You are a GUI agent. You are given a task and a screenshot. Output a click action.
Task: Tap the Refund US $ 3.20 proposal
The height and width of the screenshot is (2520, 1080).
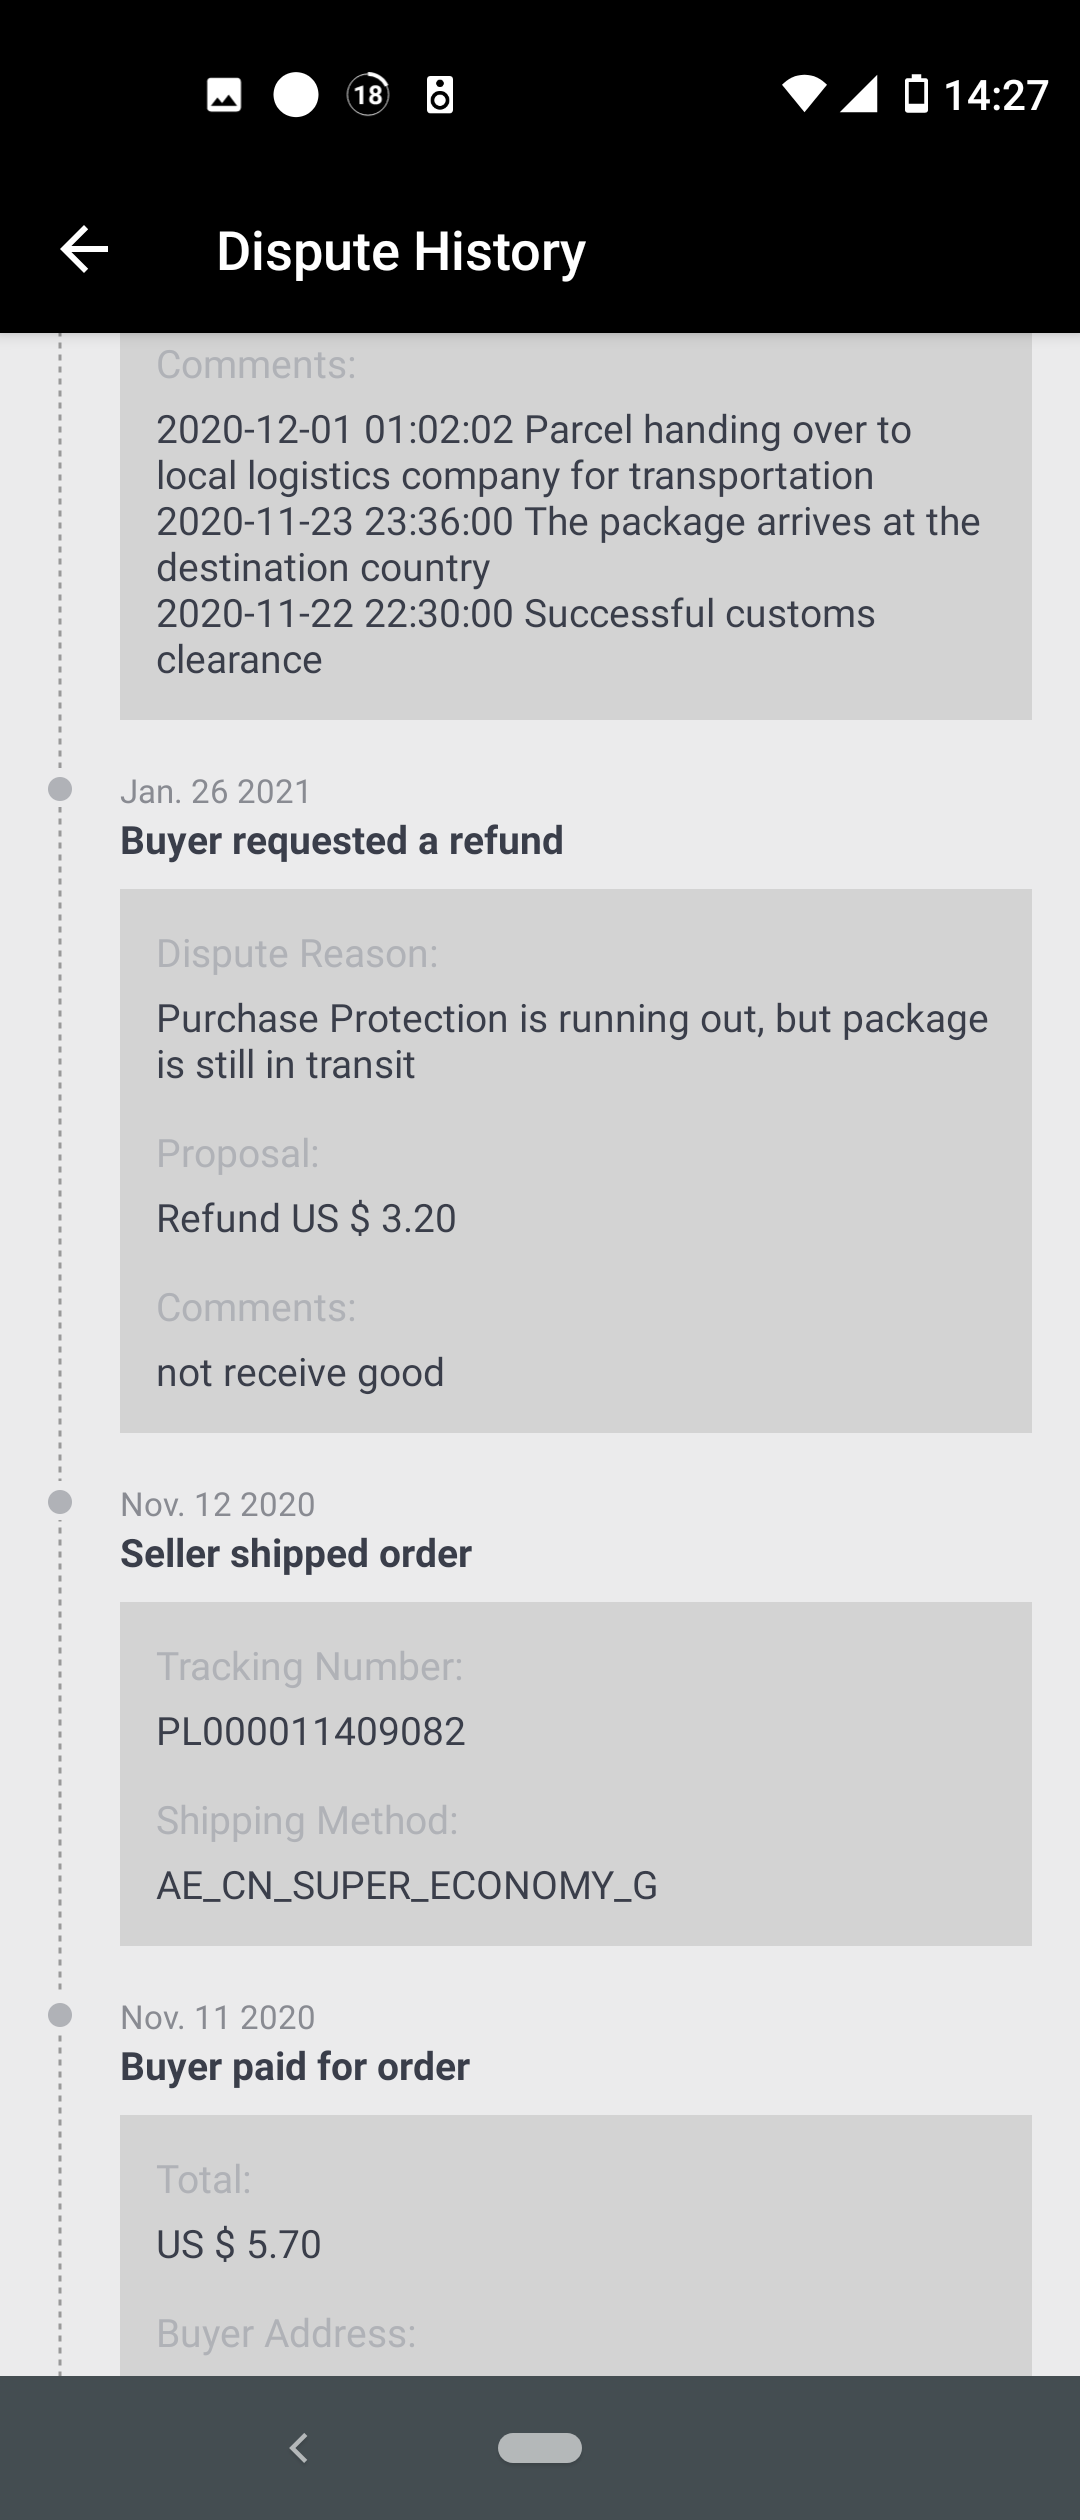point(306,1219)
